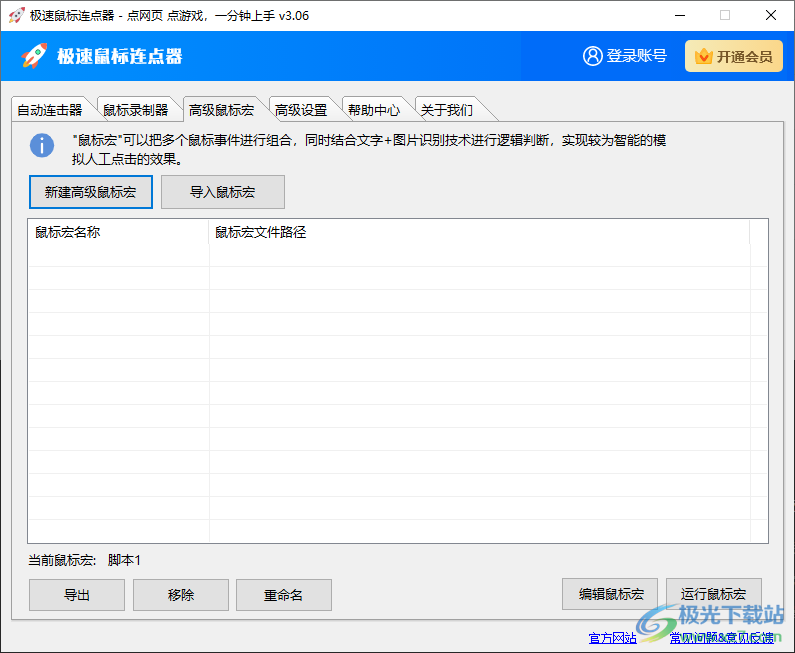Open the 高级设置 tab

pyautogui.click(x=301, y=110)
